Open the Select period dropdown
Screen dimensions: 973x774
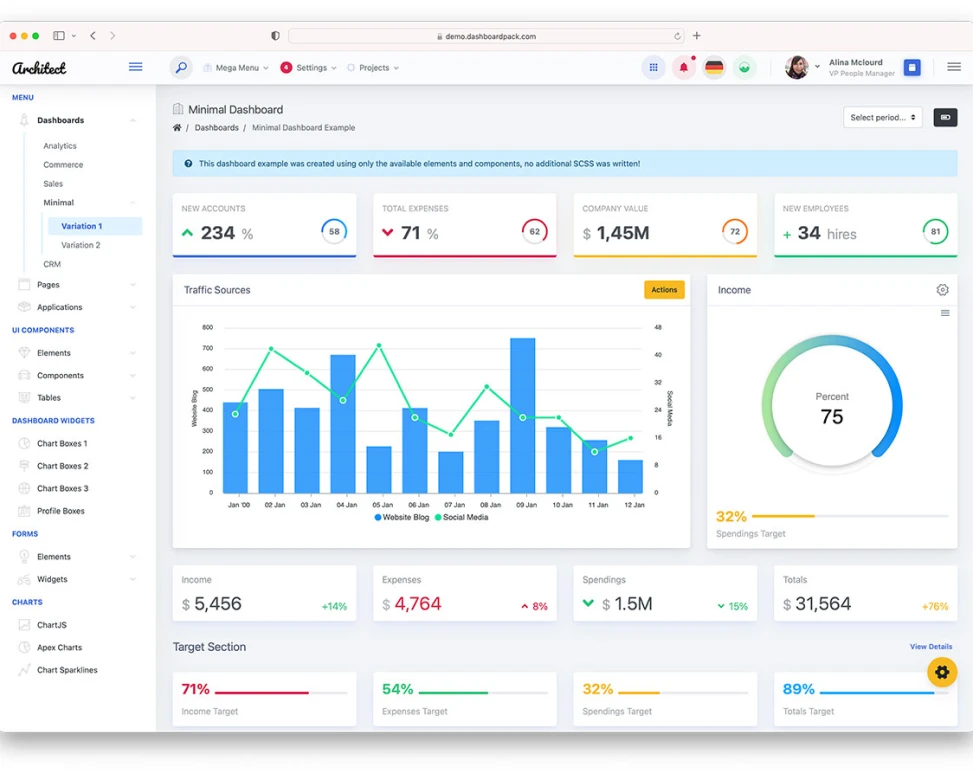click(x=882, y=117)
